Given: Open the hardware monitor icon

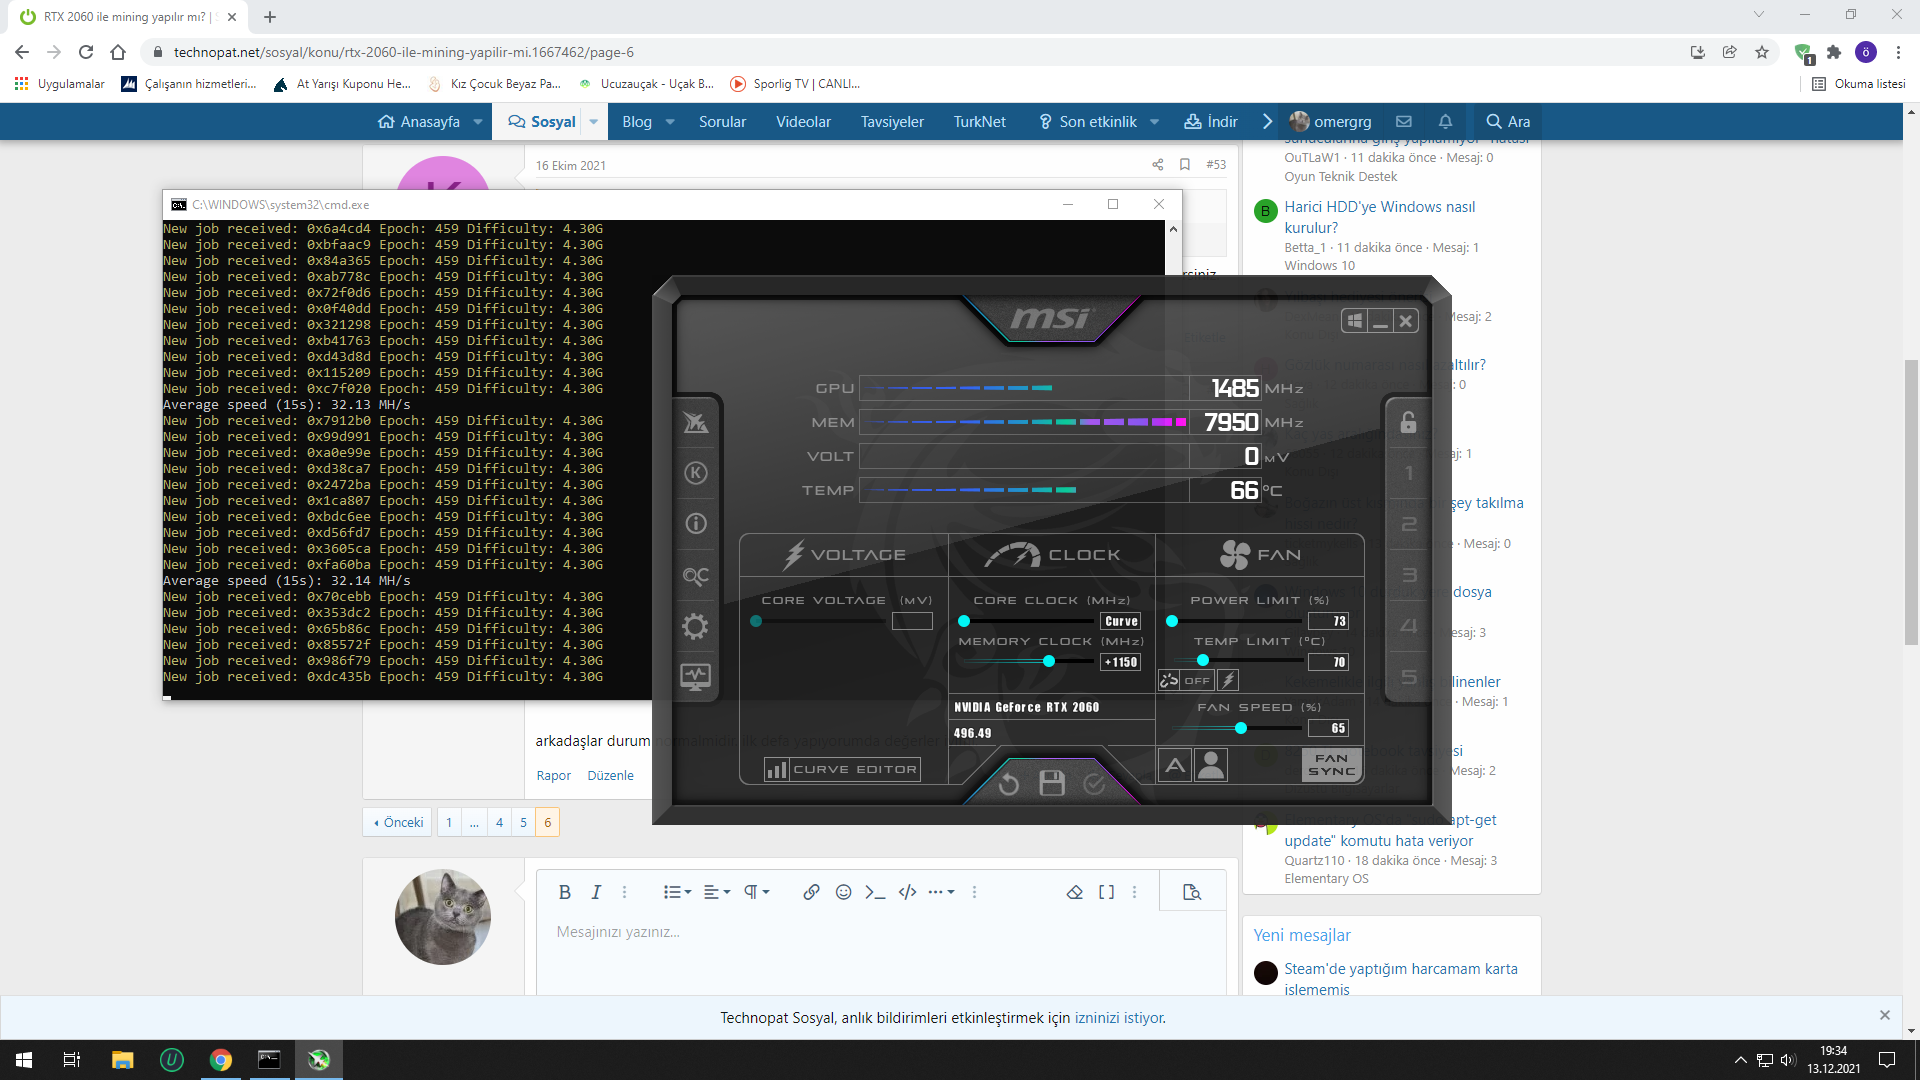Looking at the screenshot, I should (695, 677).
